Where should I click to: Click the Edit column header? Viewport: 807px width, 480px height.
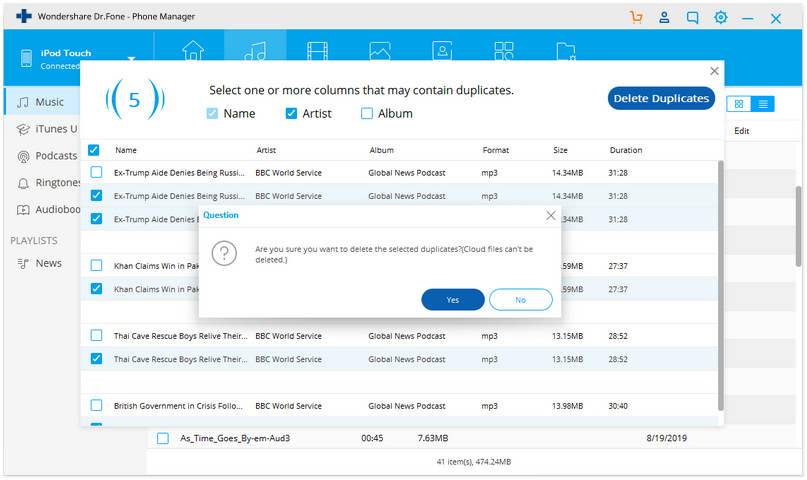pyautogui.click(x=742, y=131)
